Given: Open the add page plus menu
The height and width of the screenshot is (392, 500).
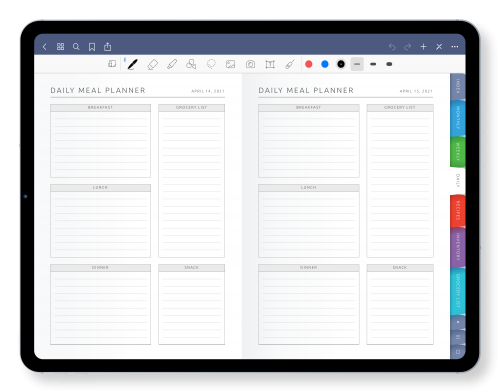Looking at the screenshot, I should pyautogui.click(x=423, y=47).
